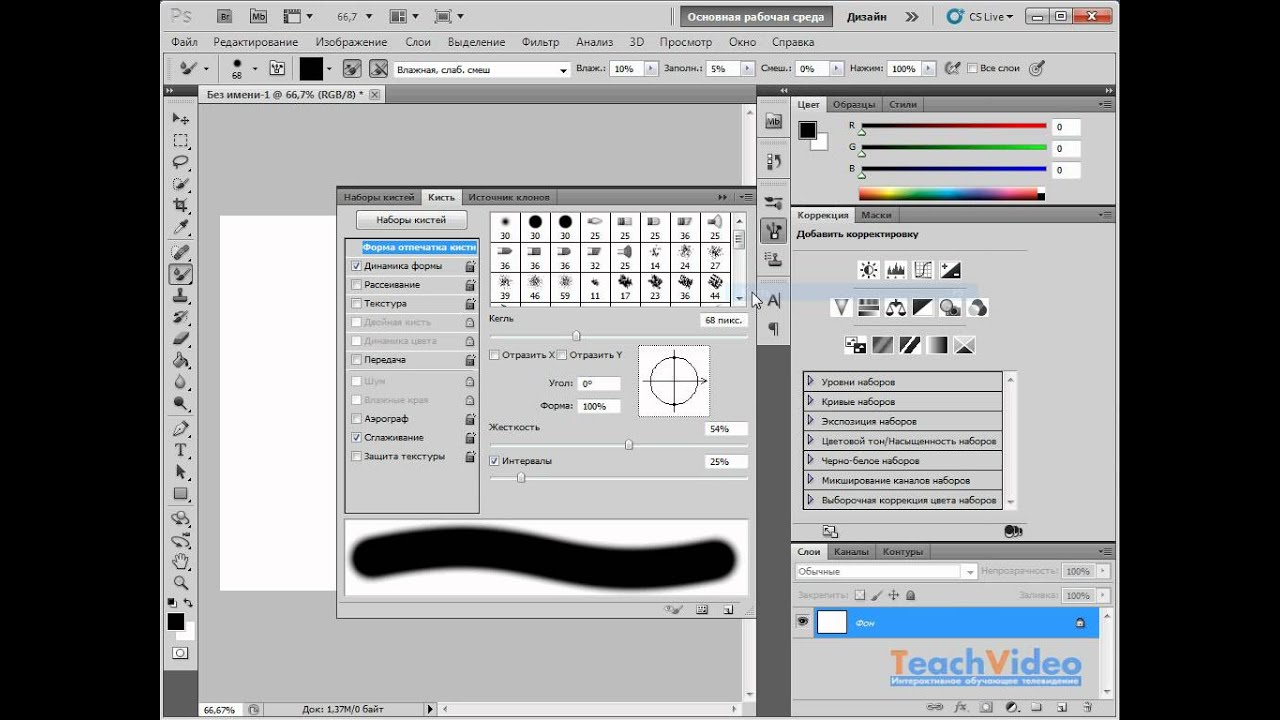Click the 'Кегль' size slider handle
Viewport: 1280px width, 720px height.
[576, 336]
